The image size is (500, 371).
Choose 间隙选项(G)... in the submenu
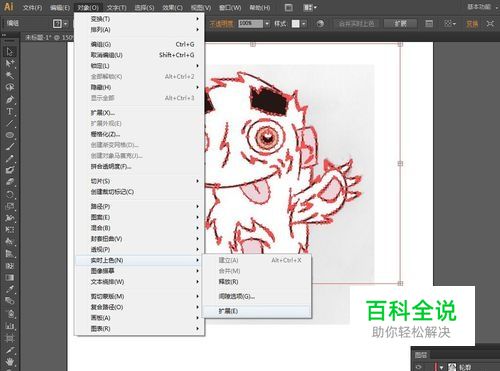(257, 296)
